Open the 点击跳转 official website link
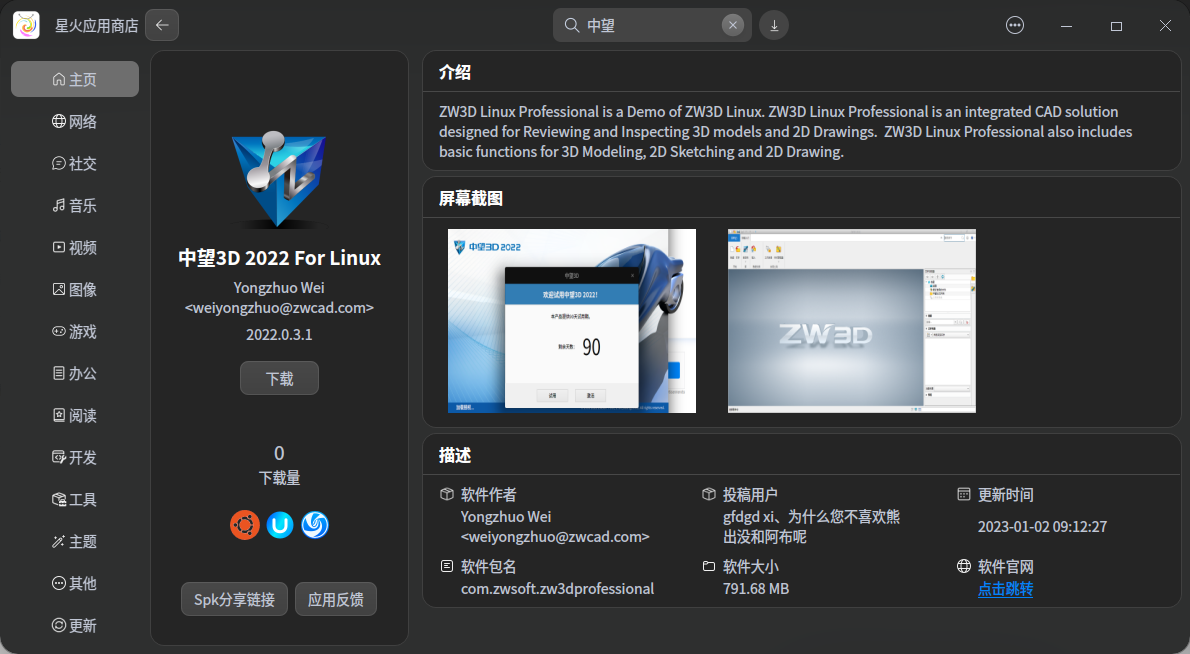This screenshot has height=654, width=1190. (x=1005, y=590)
